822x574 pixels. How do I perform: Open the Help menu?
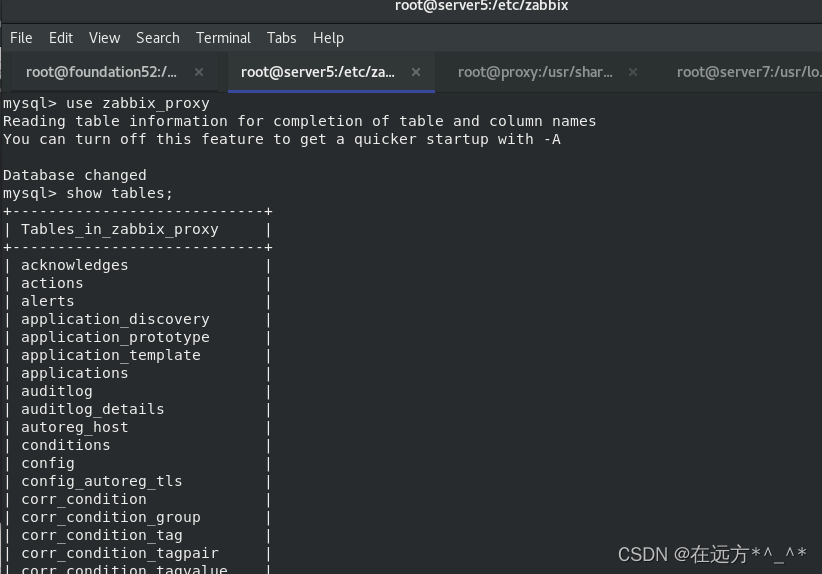click(x=328, y=38)
